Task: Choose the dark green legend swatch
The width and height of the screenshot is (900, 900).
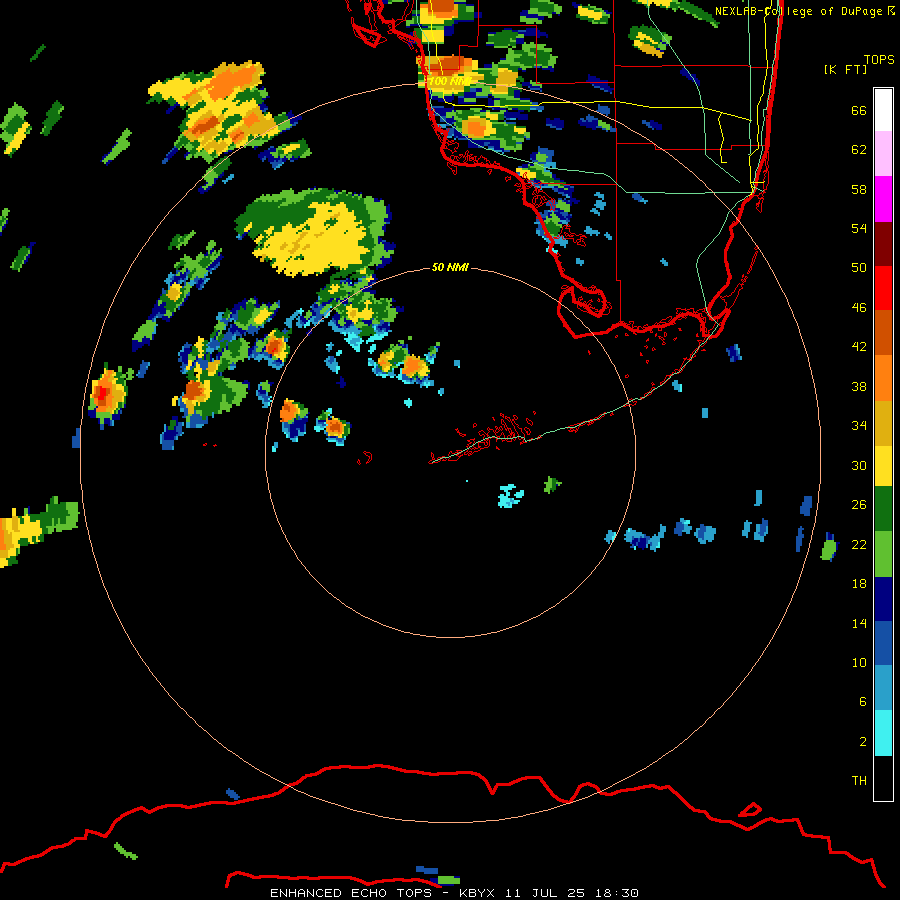Action: pyautogui.click(x=883, y=509)
